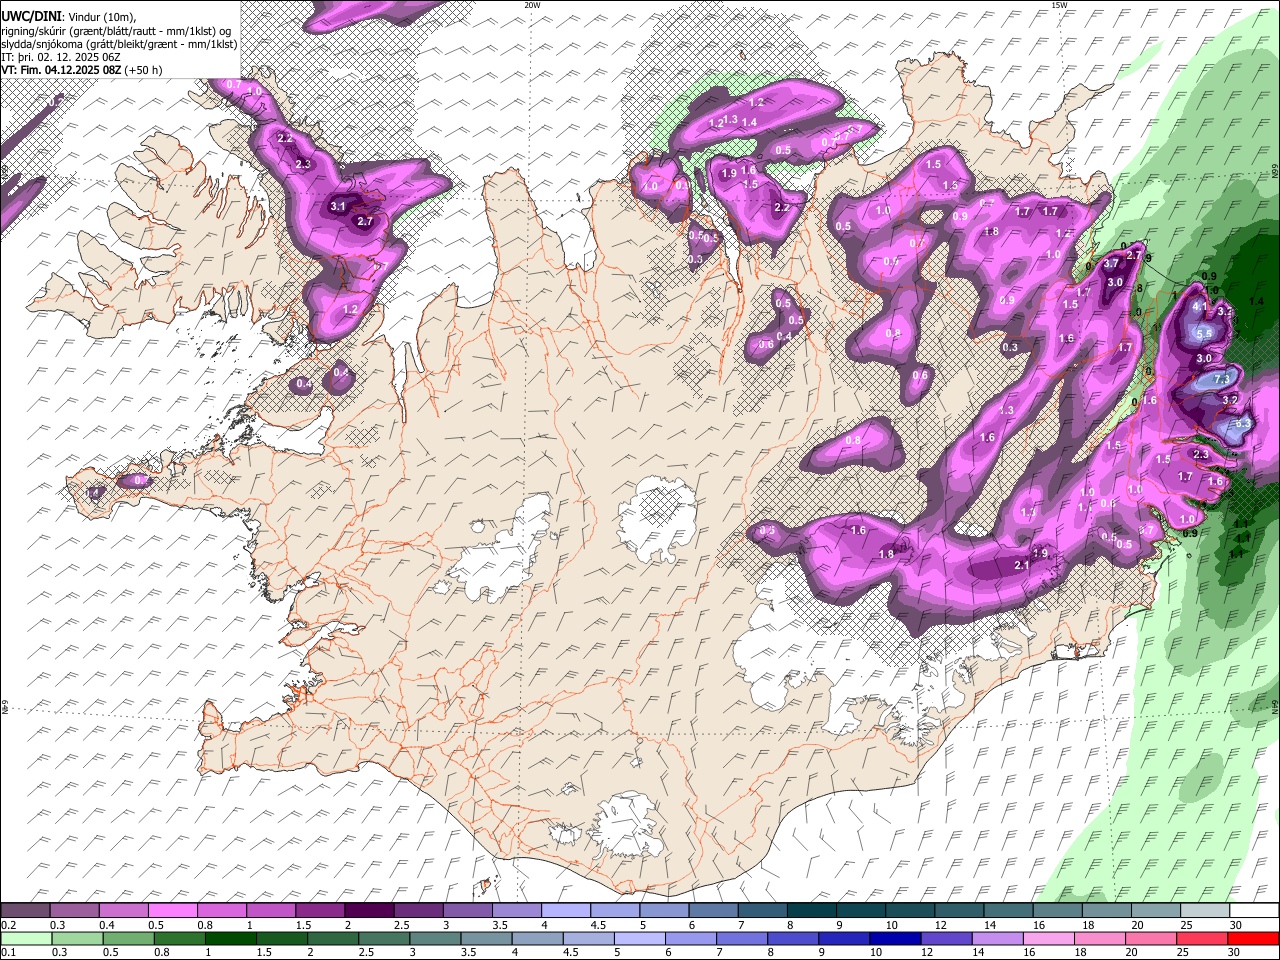The width and height of the screenshot is (1280, 960).
Task: Click the 3.1 snowfall value on the map
Action: [337, 207]
